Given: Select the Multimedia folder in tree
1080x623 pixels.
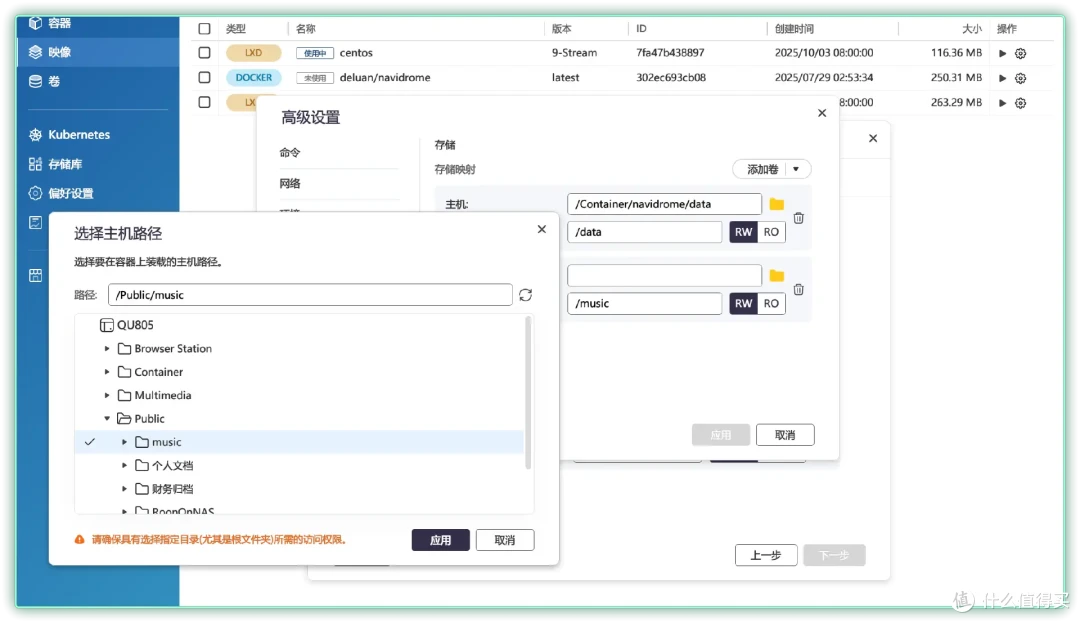Looking at the screenshot, I should (x=155, y=395).
